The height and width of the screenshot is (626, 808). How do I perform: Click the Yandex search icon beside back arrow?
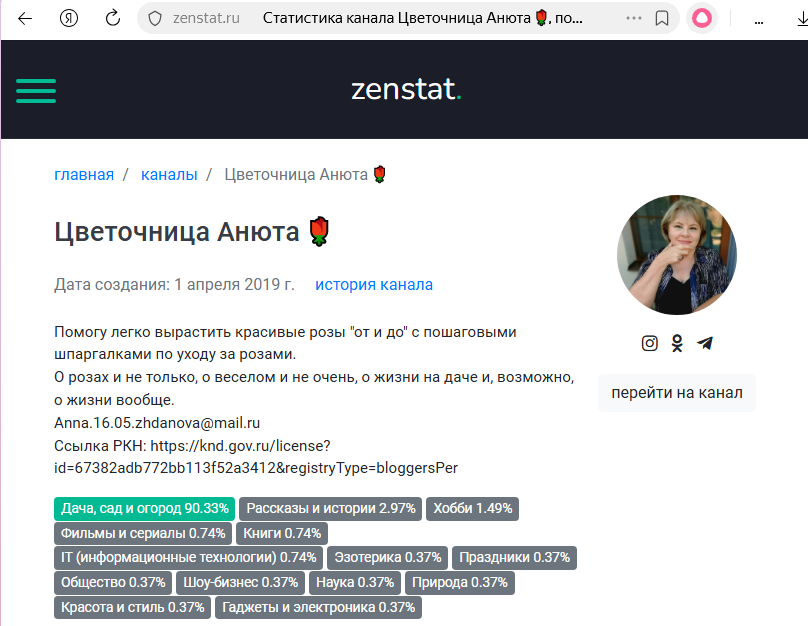[x=68, y=18]
